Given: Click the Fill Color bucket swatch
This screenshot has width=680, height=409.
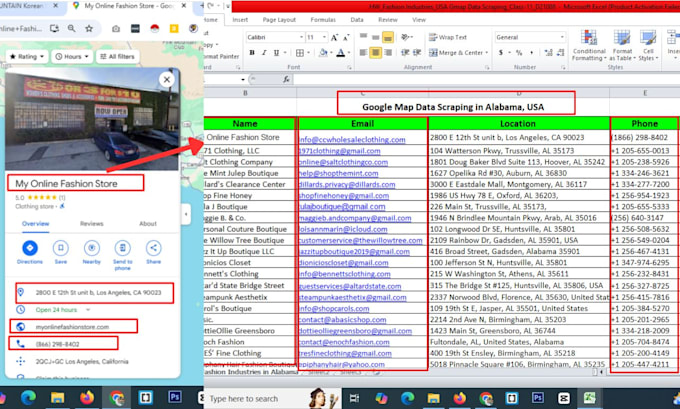Looking at the screenshot, I should tap(323, 52).
